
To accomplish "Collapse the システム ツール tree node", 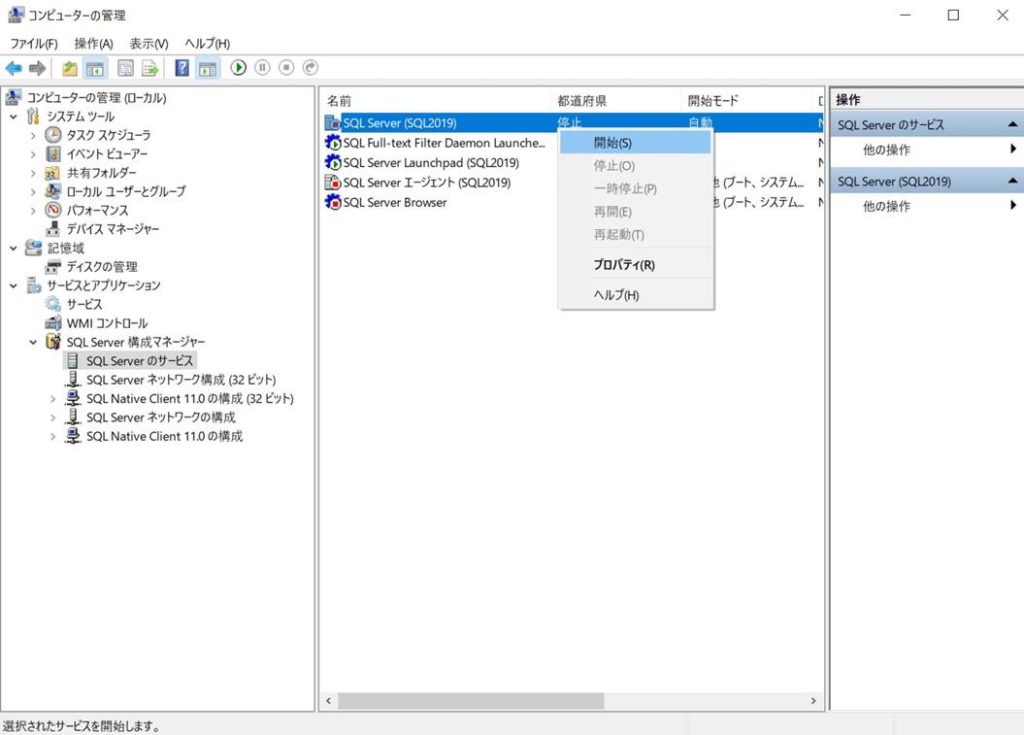I will click(14, 117).
